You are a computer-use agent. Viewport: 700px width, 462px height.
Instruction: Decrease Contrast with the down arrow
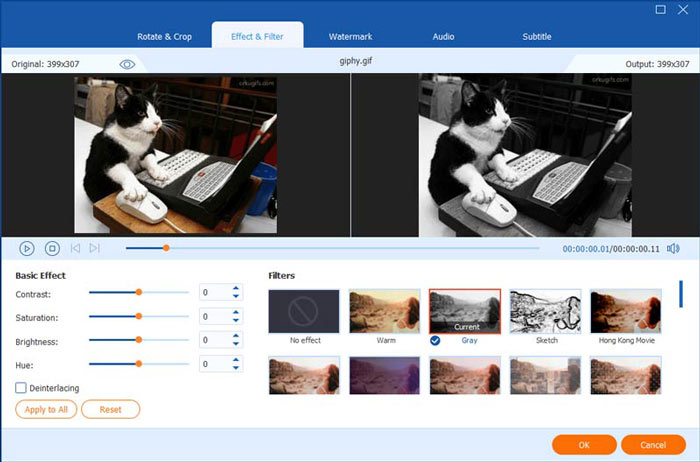(x=236, y=296)
